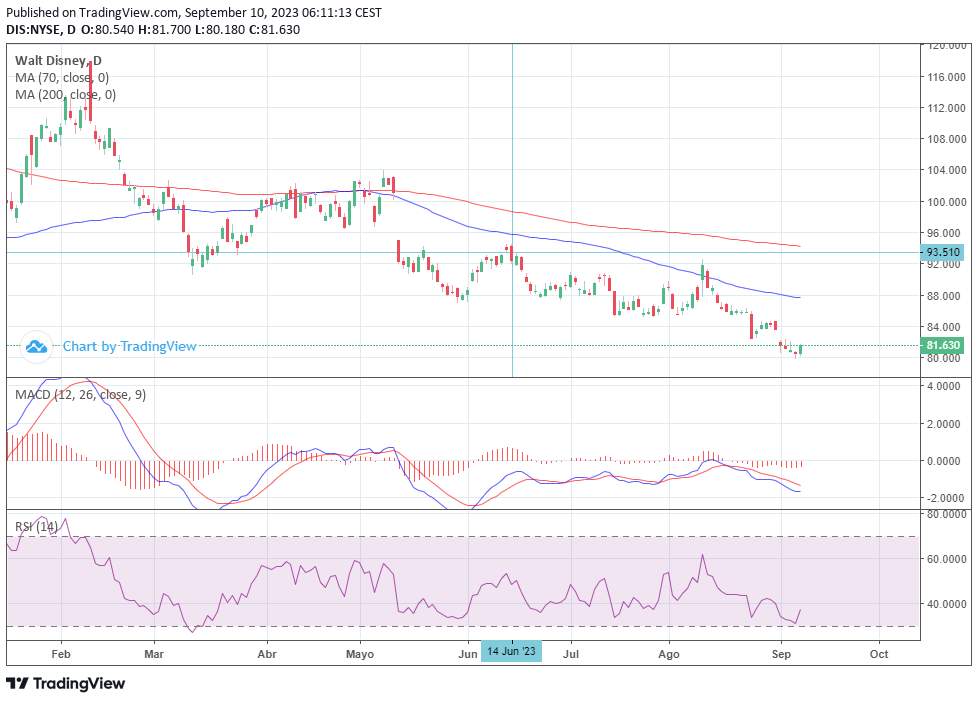Click the 'Jun' label on time axis
Viewport: 978px width, 702px height.
tap(468, 654)
